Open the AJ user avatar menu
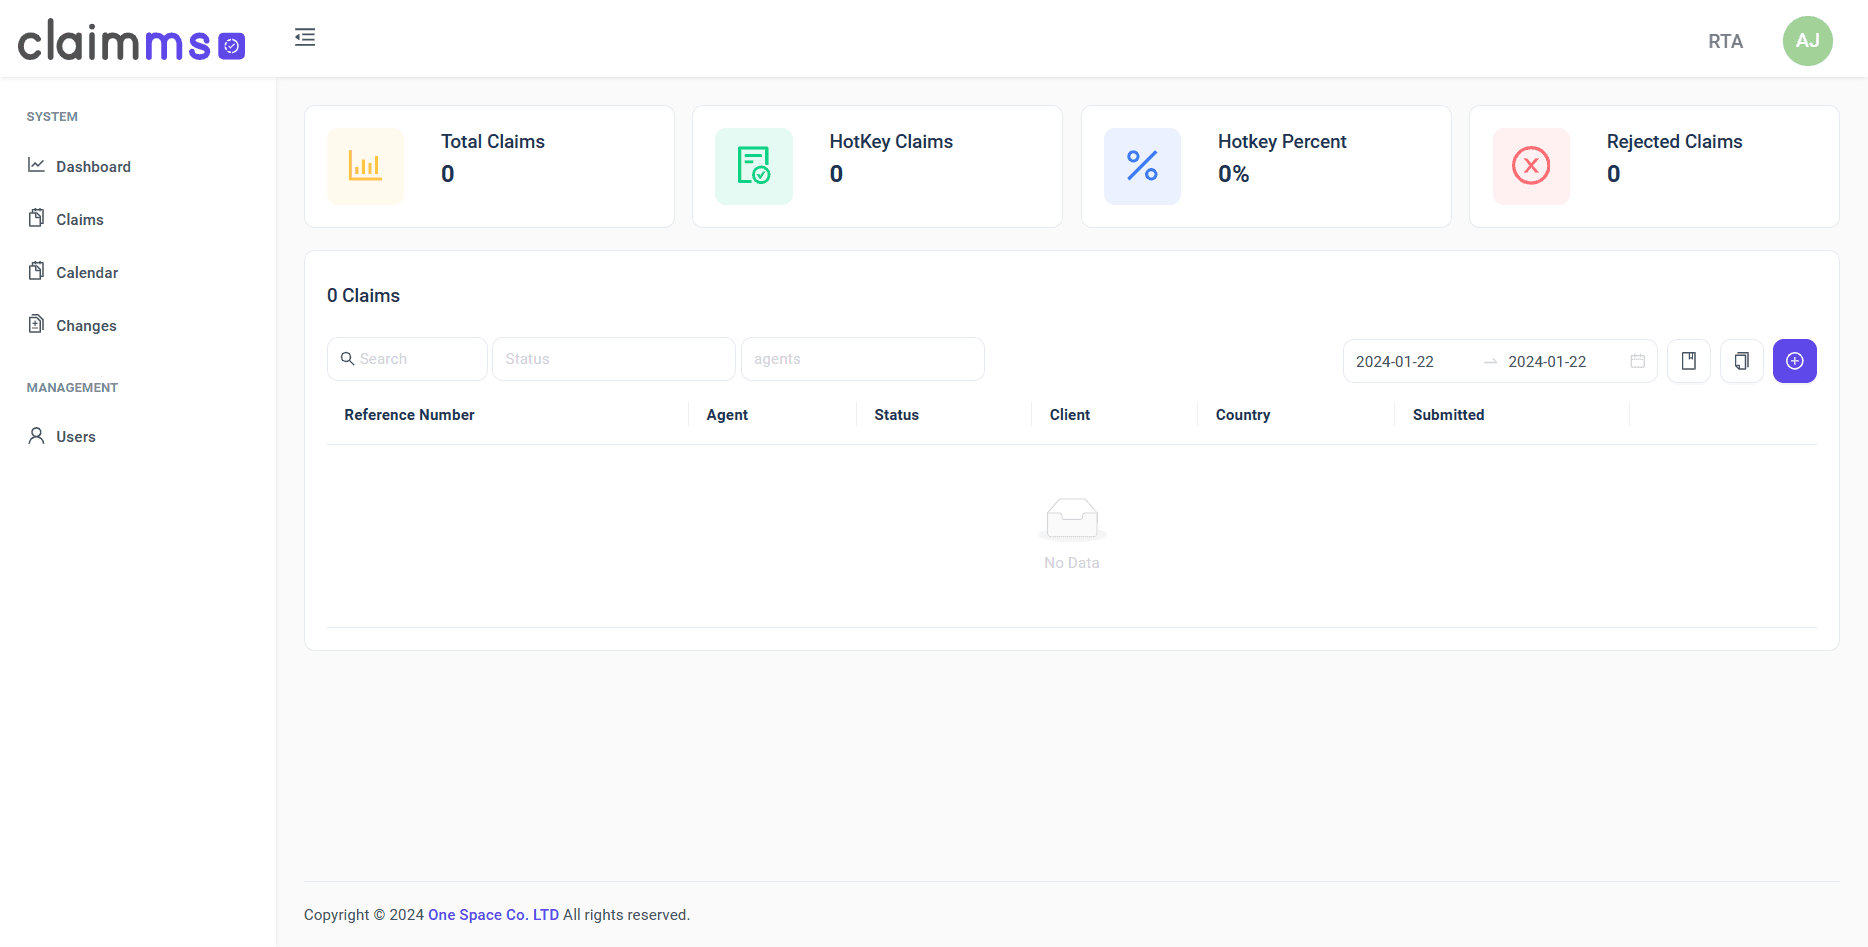This screenshot has height=947, width=1868. (x=1808, y=41)
